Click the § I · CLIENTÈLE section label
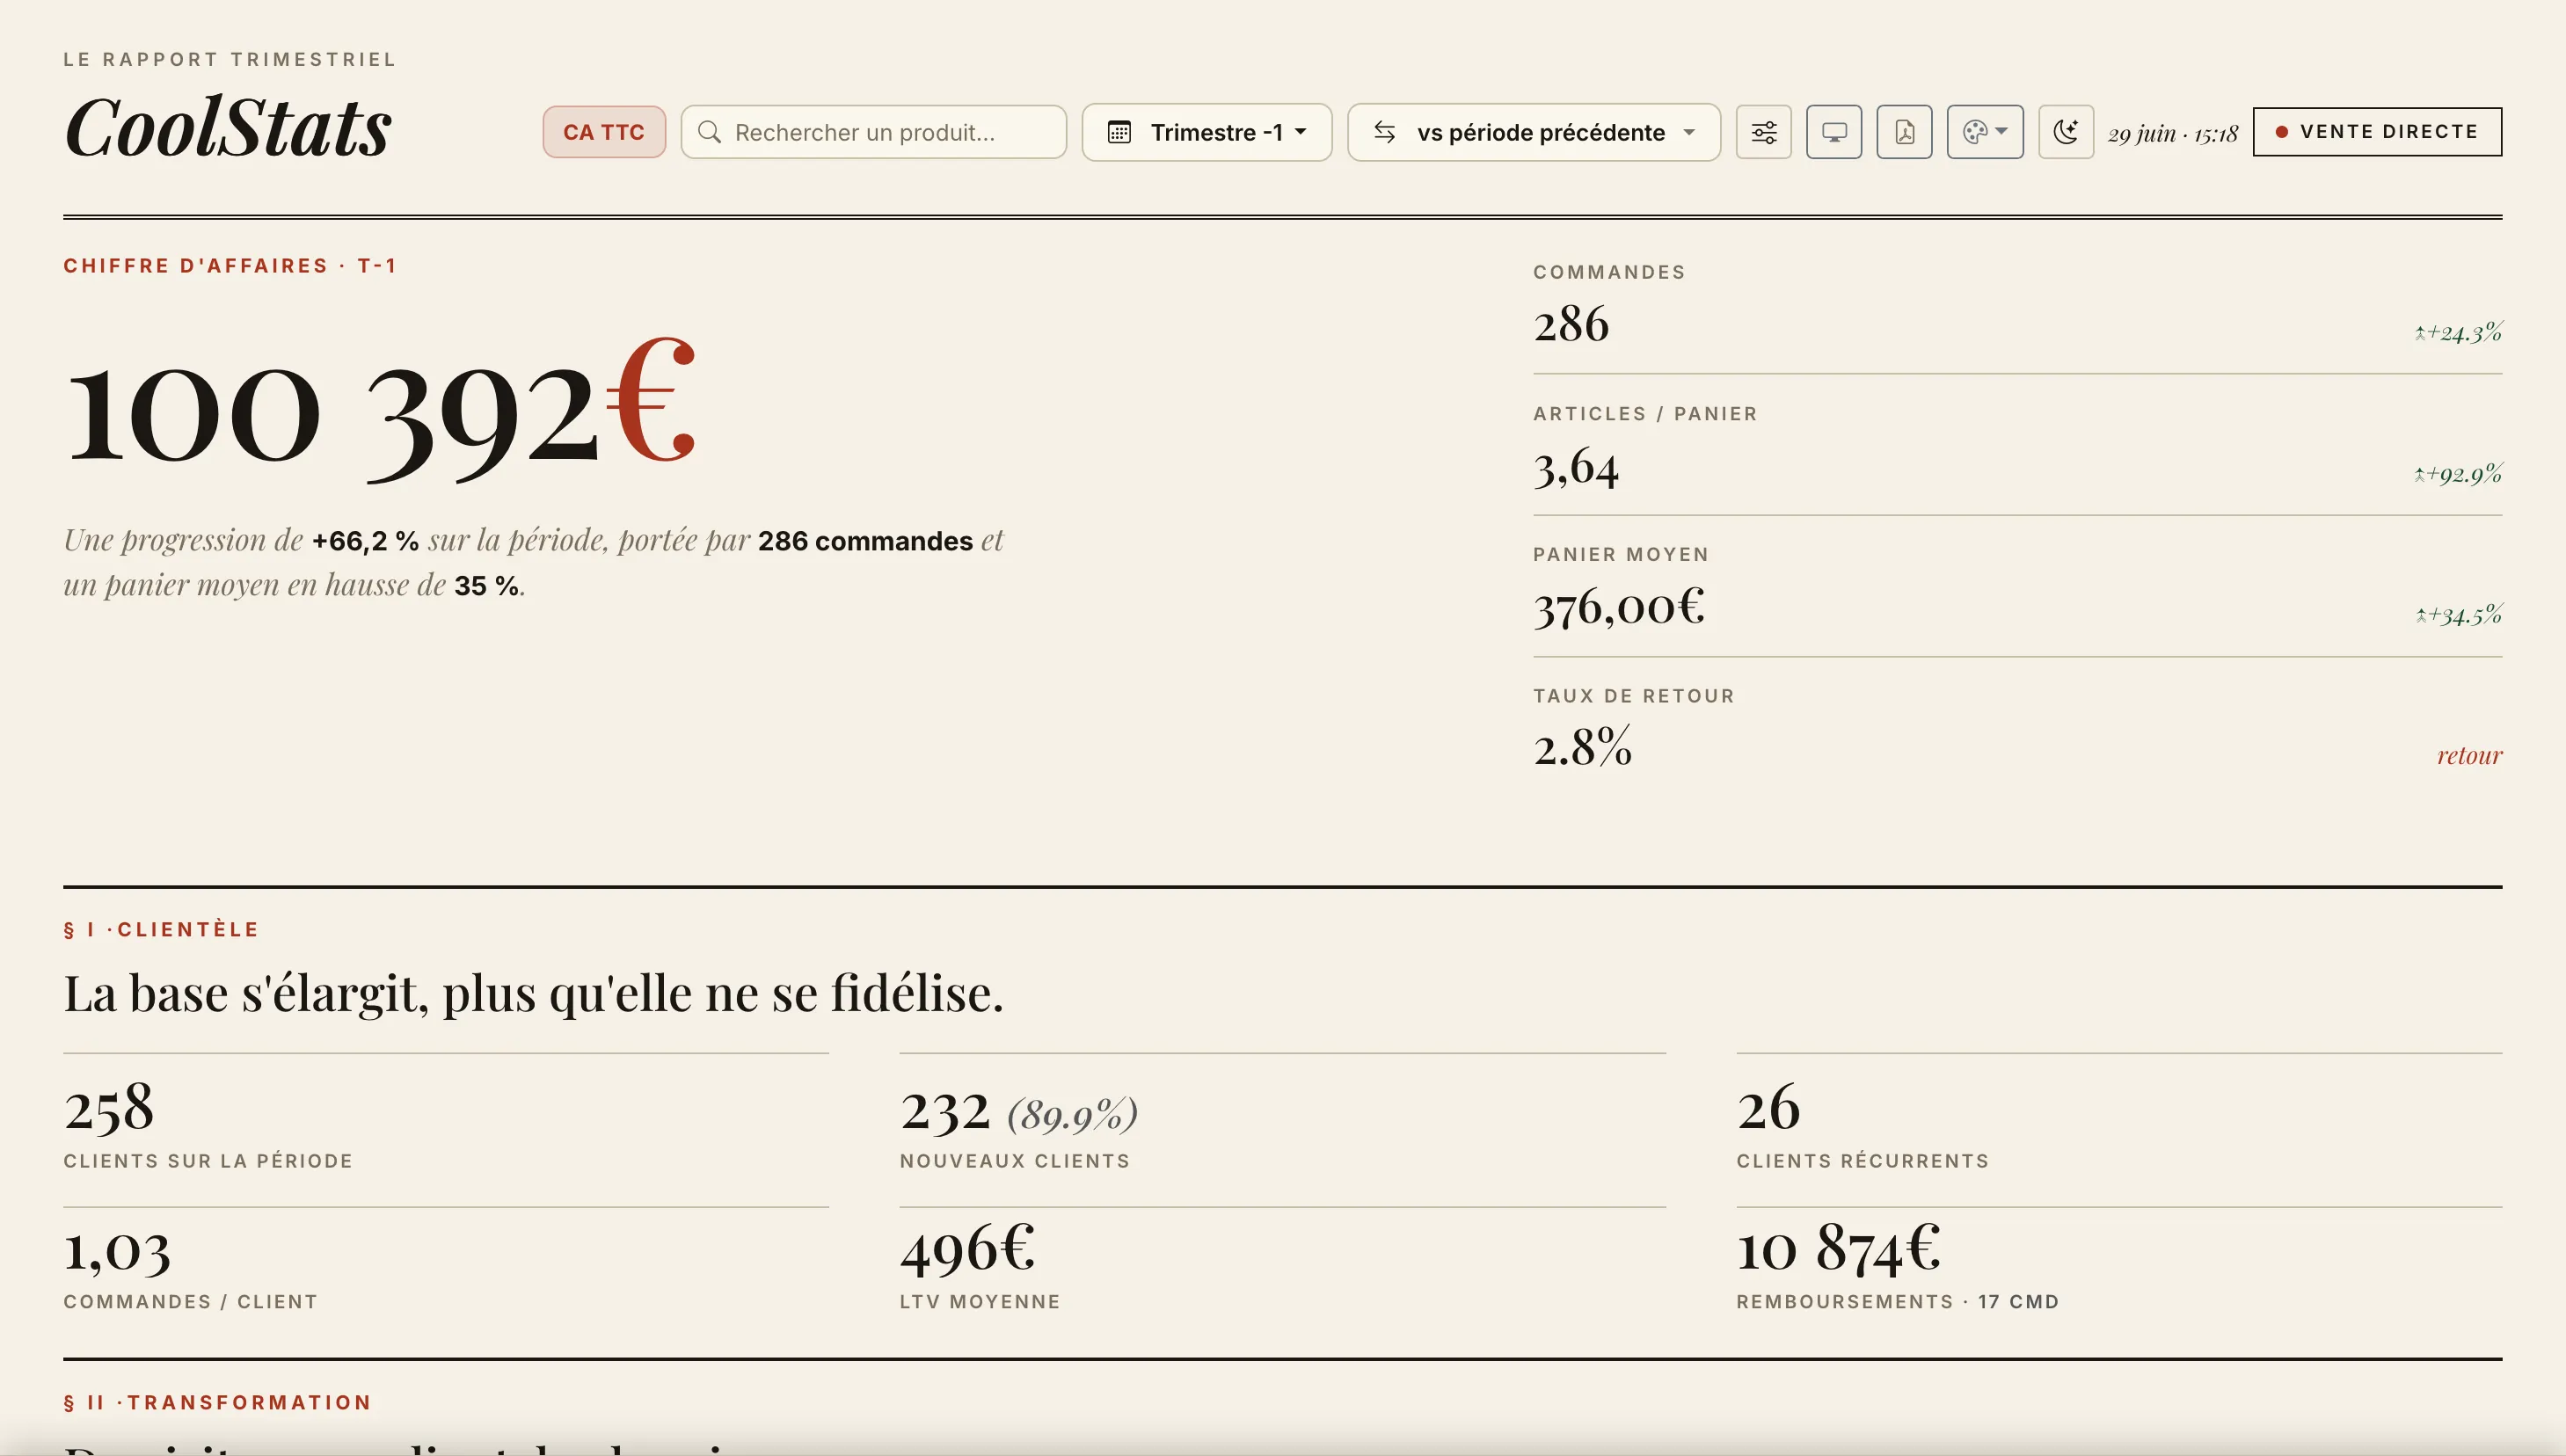The image size is (2566, 1456). click(x=161, y=930)
